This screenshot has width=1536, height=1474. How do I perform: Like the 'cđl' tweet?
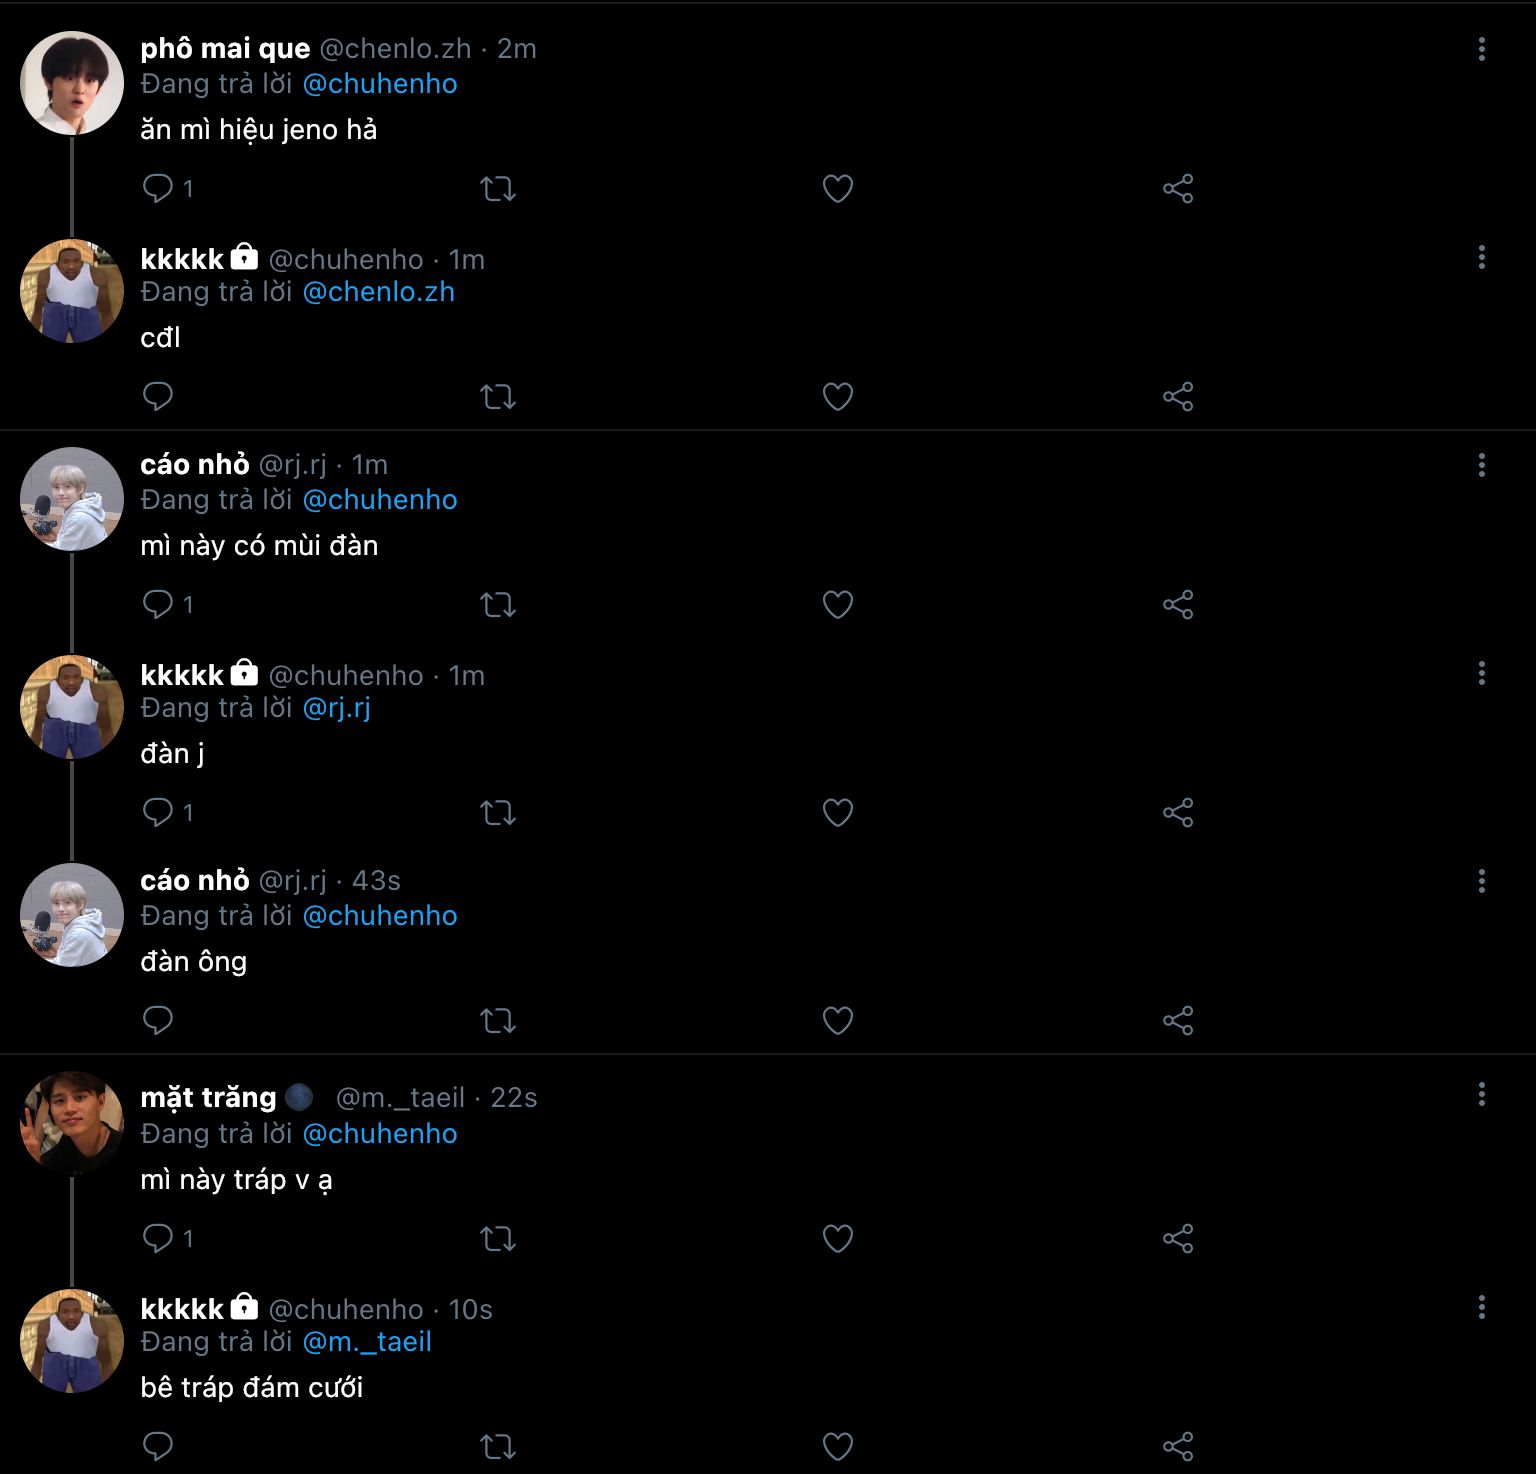(838, 396)
